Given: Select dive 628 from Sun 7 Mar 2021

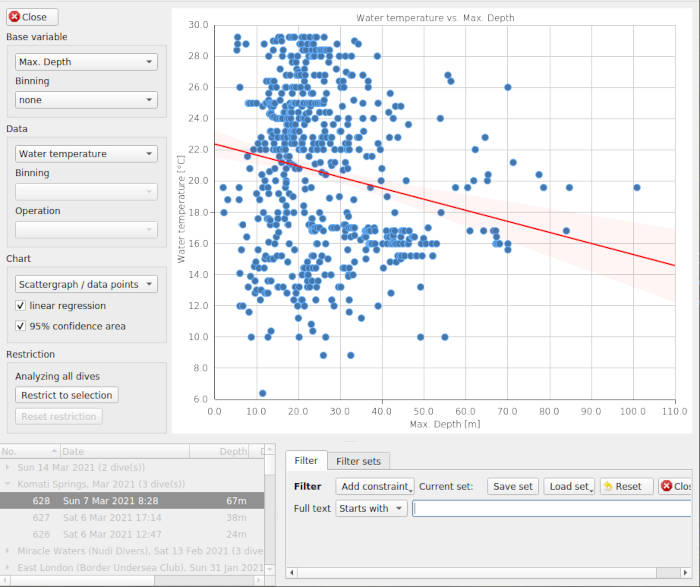Looking at the screenshot, I should [130, 500].
